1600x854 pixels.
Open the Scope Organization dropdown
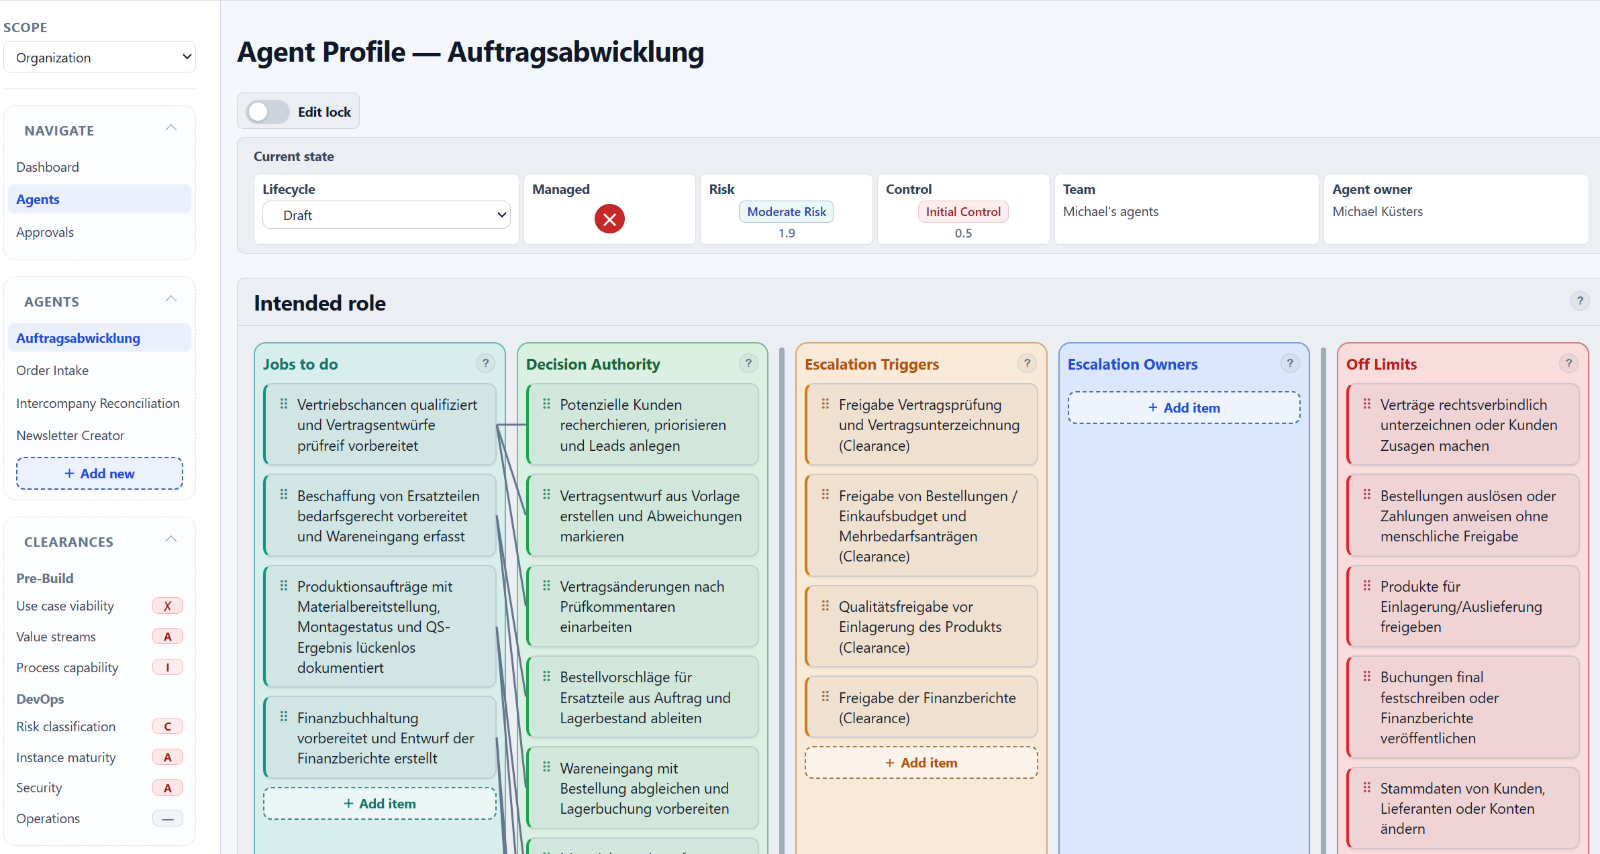coord(100,57)
